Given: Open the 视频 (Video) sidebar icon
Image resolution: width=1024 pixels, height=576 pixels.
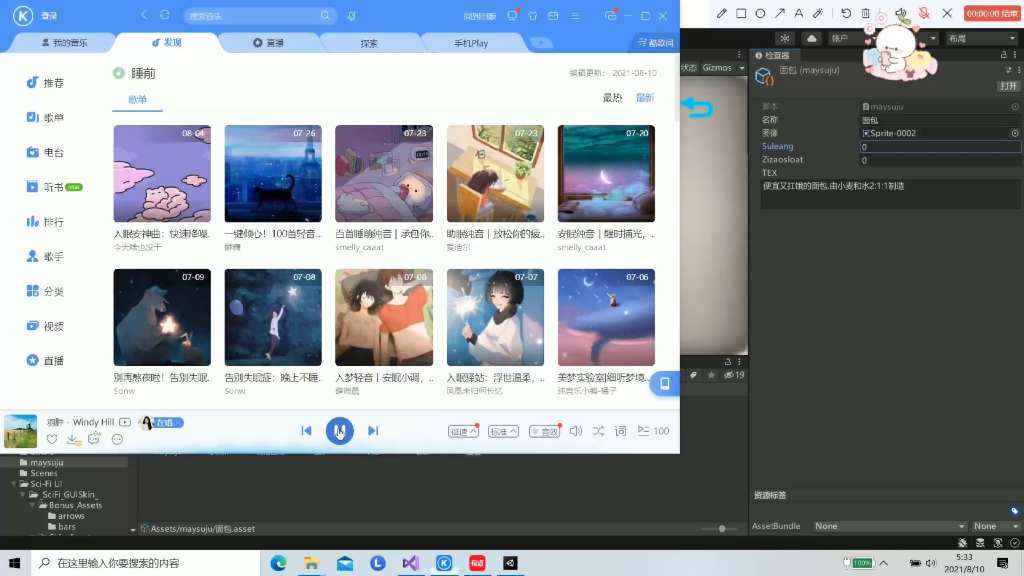Looking at the screenshot, I should click(x=46, y=325).
